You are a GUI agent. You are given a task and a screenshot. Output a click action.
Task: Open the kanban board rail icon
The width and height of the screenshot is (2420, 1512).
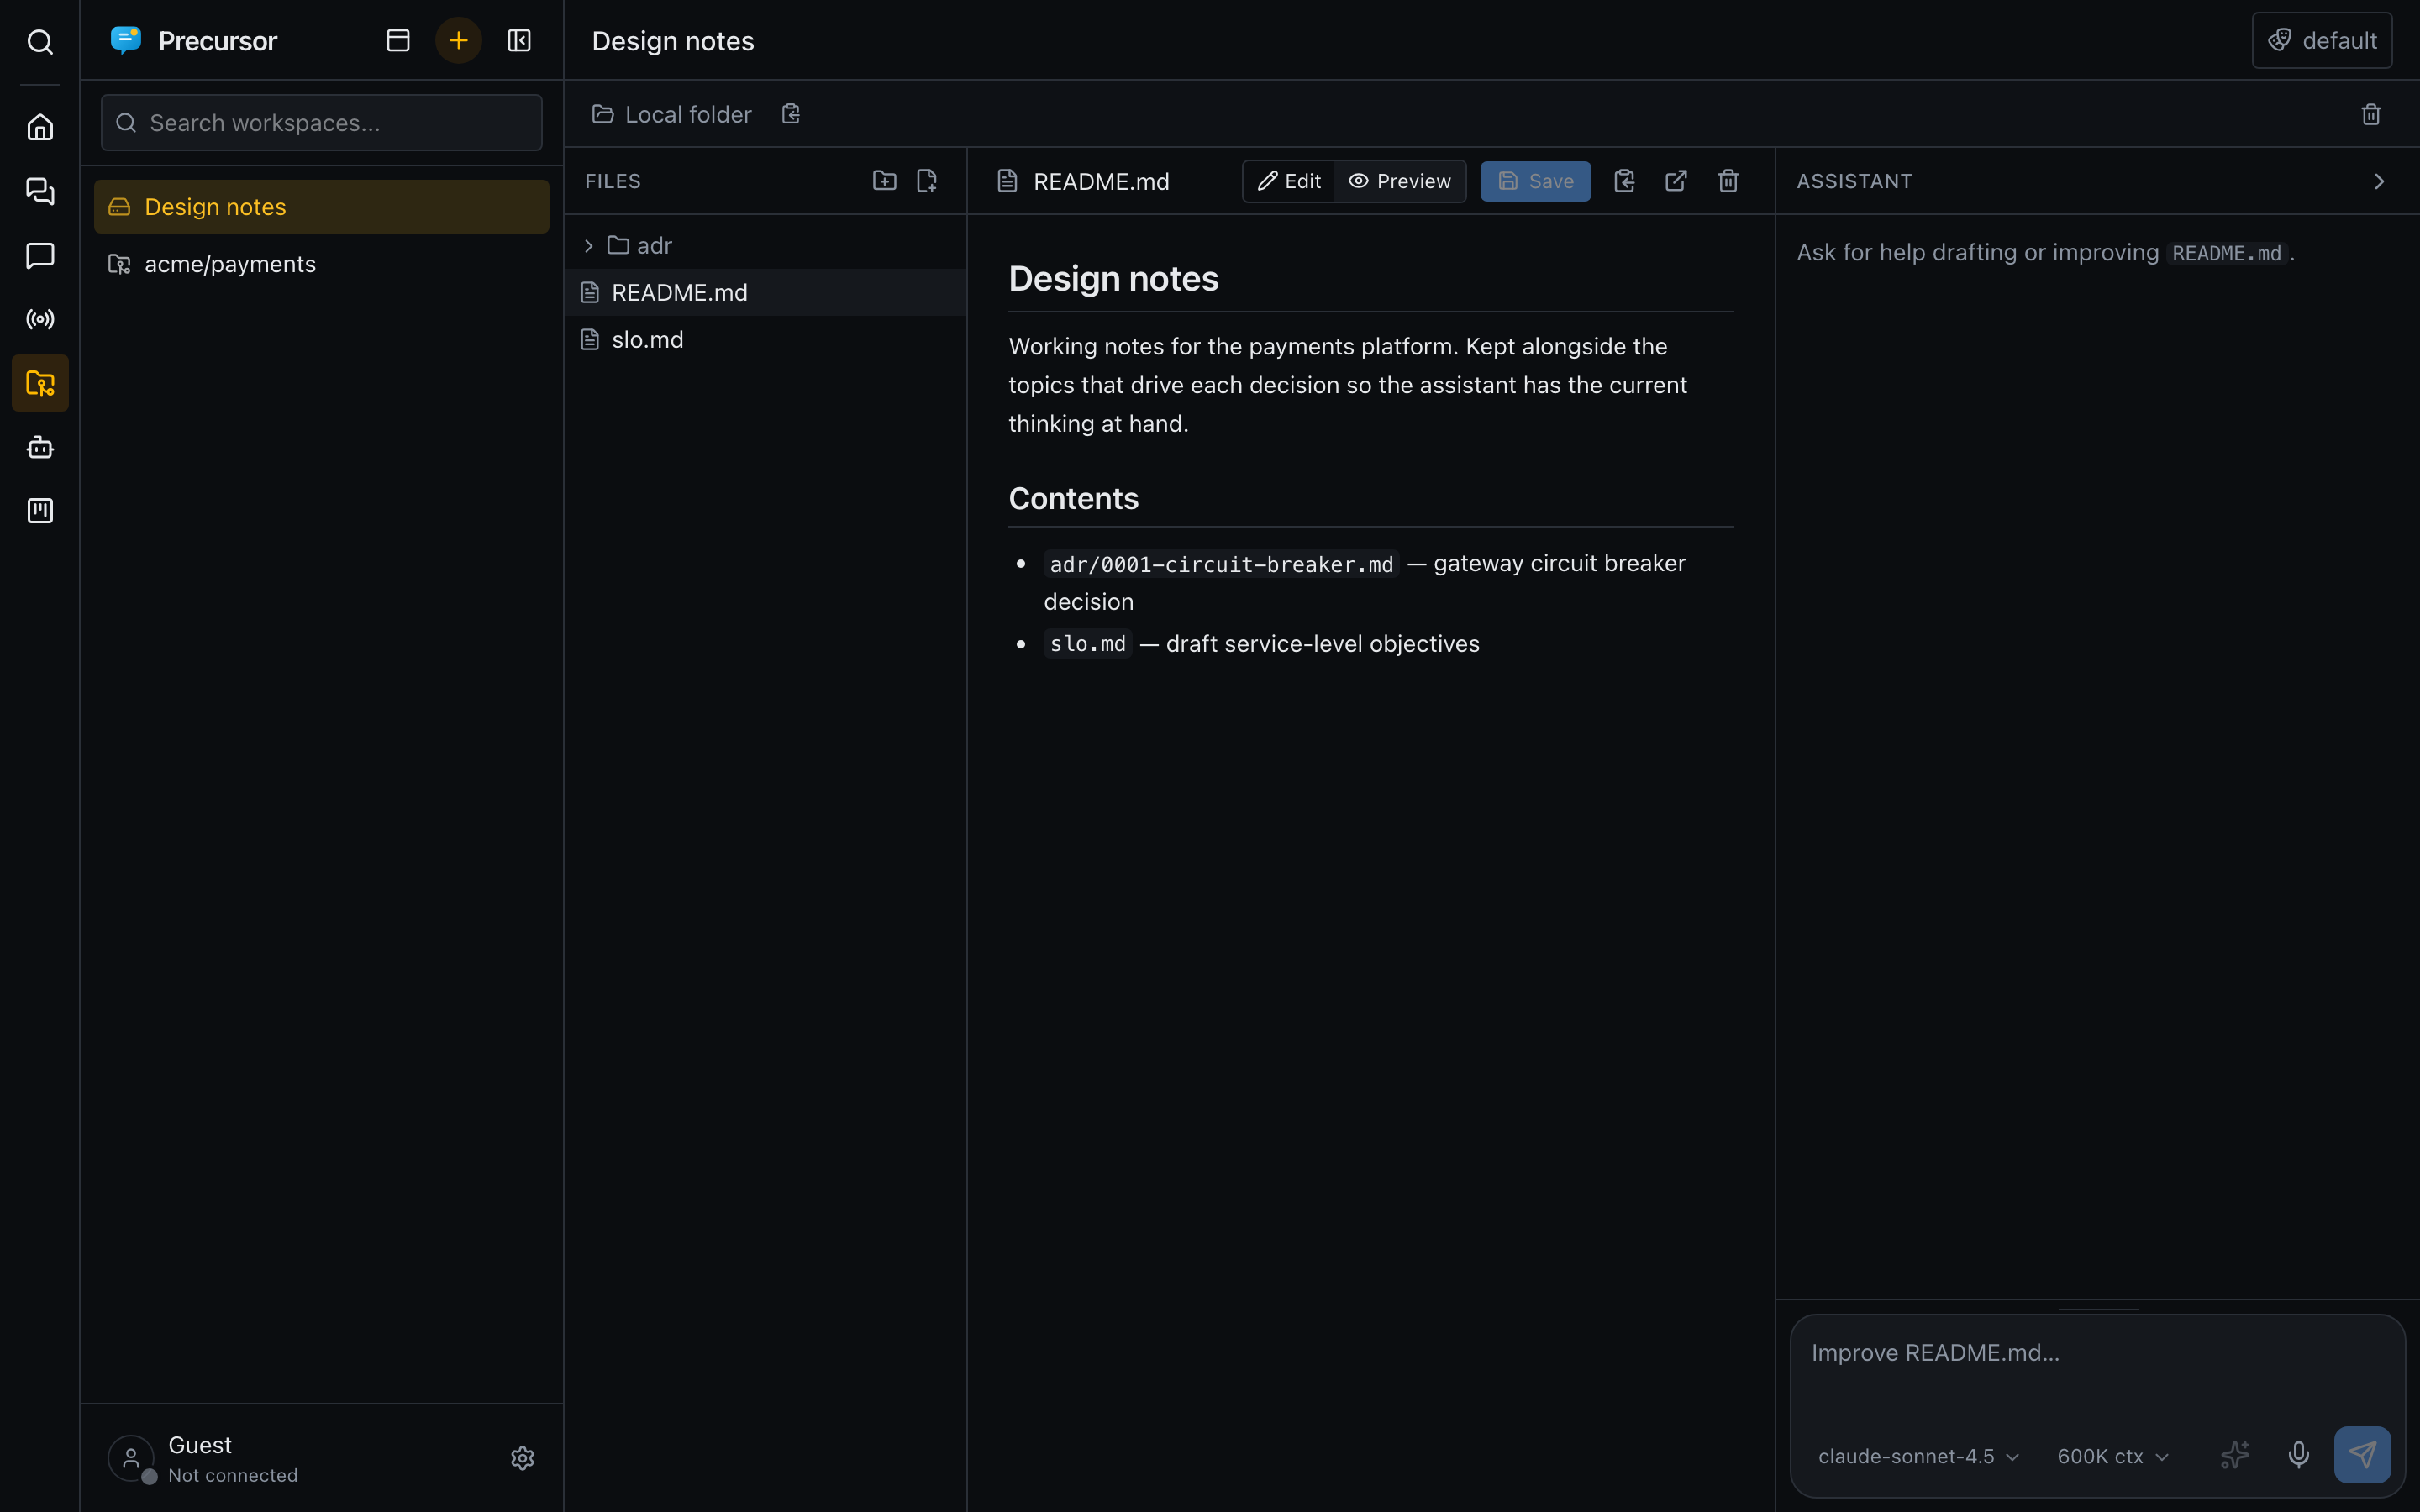(40, 511)
